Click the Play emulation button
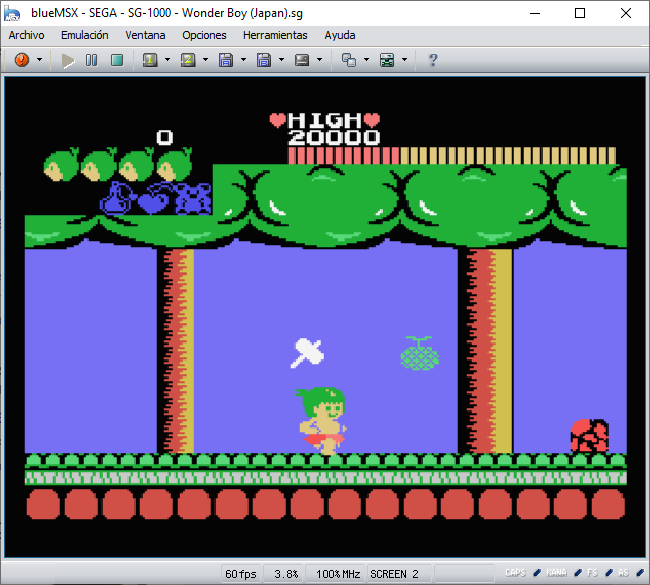 (x=68, y=61)
